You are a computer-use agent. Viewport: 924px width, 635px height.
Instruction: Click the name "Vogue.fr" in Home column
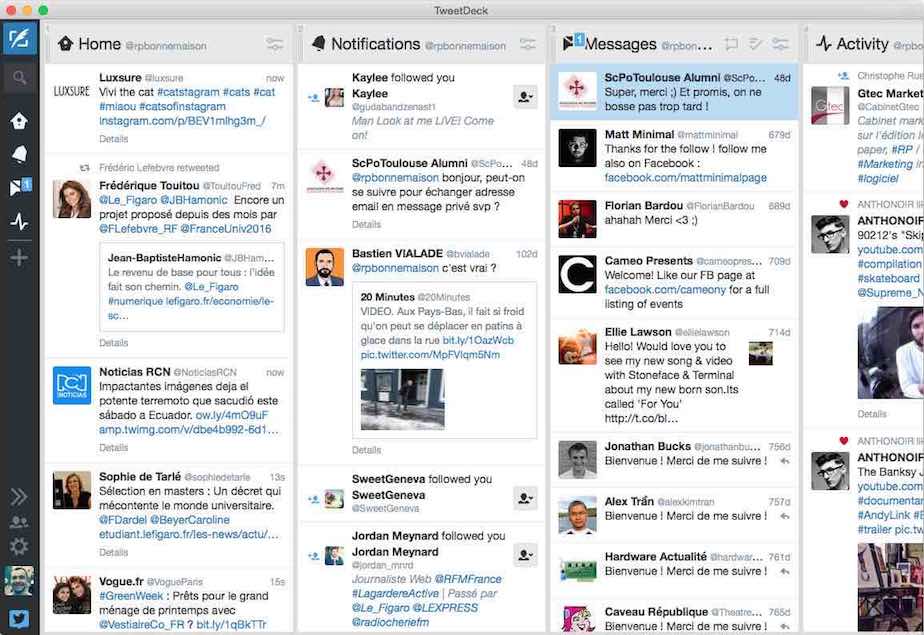click(x=121, y=582)
